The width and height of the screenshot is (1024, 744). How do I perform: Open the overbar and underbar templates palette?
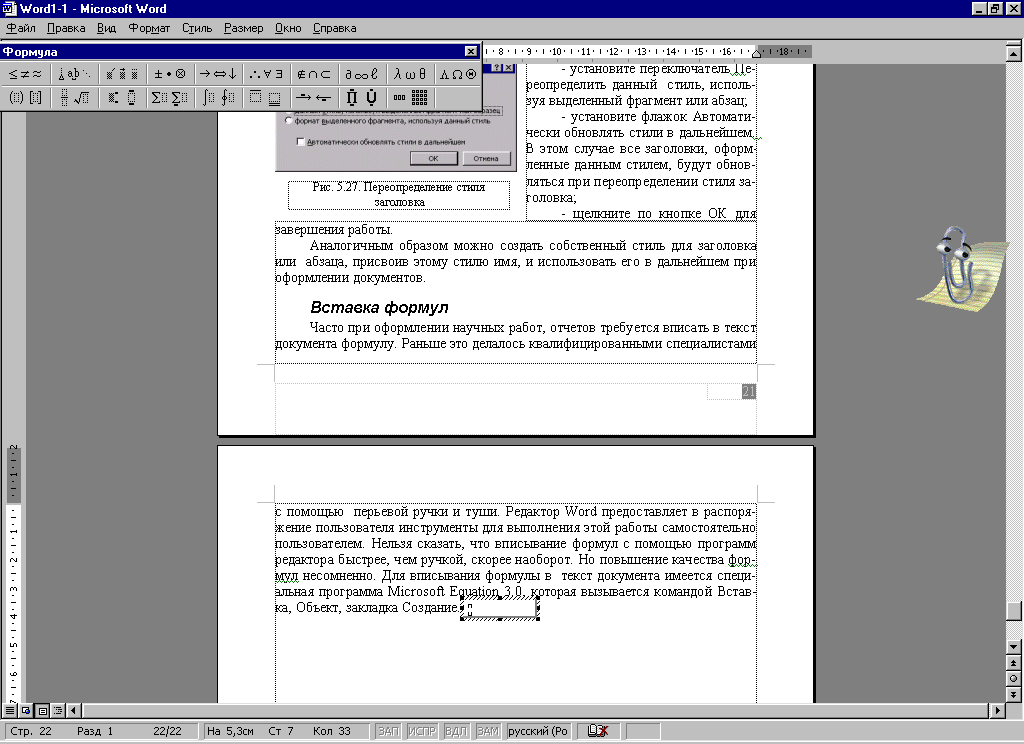(x=266, y=98)
